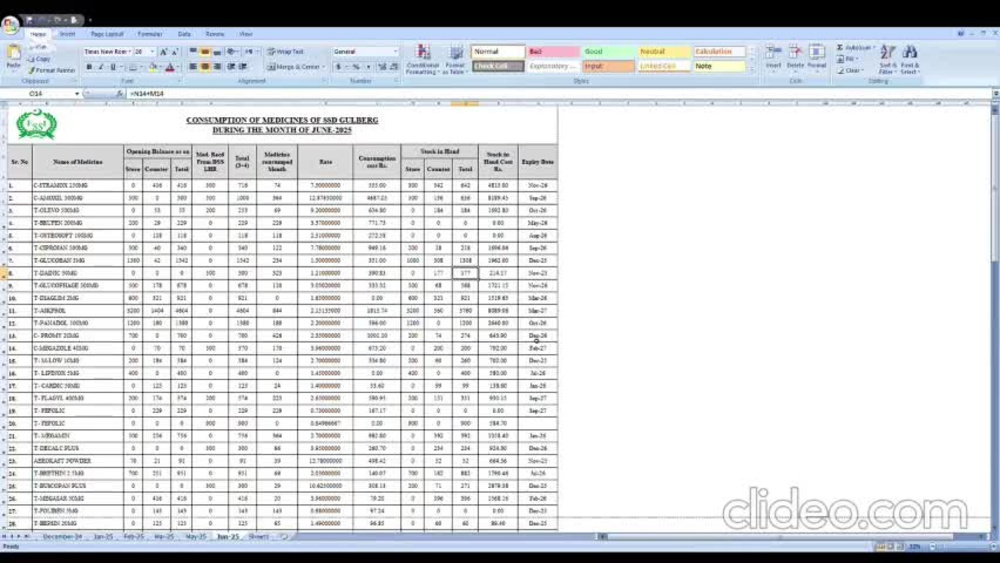
Task: Toggle Middle Align
Action: 205,52
